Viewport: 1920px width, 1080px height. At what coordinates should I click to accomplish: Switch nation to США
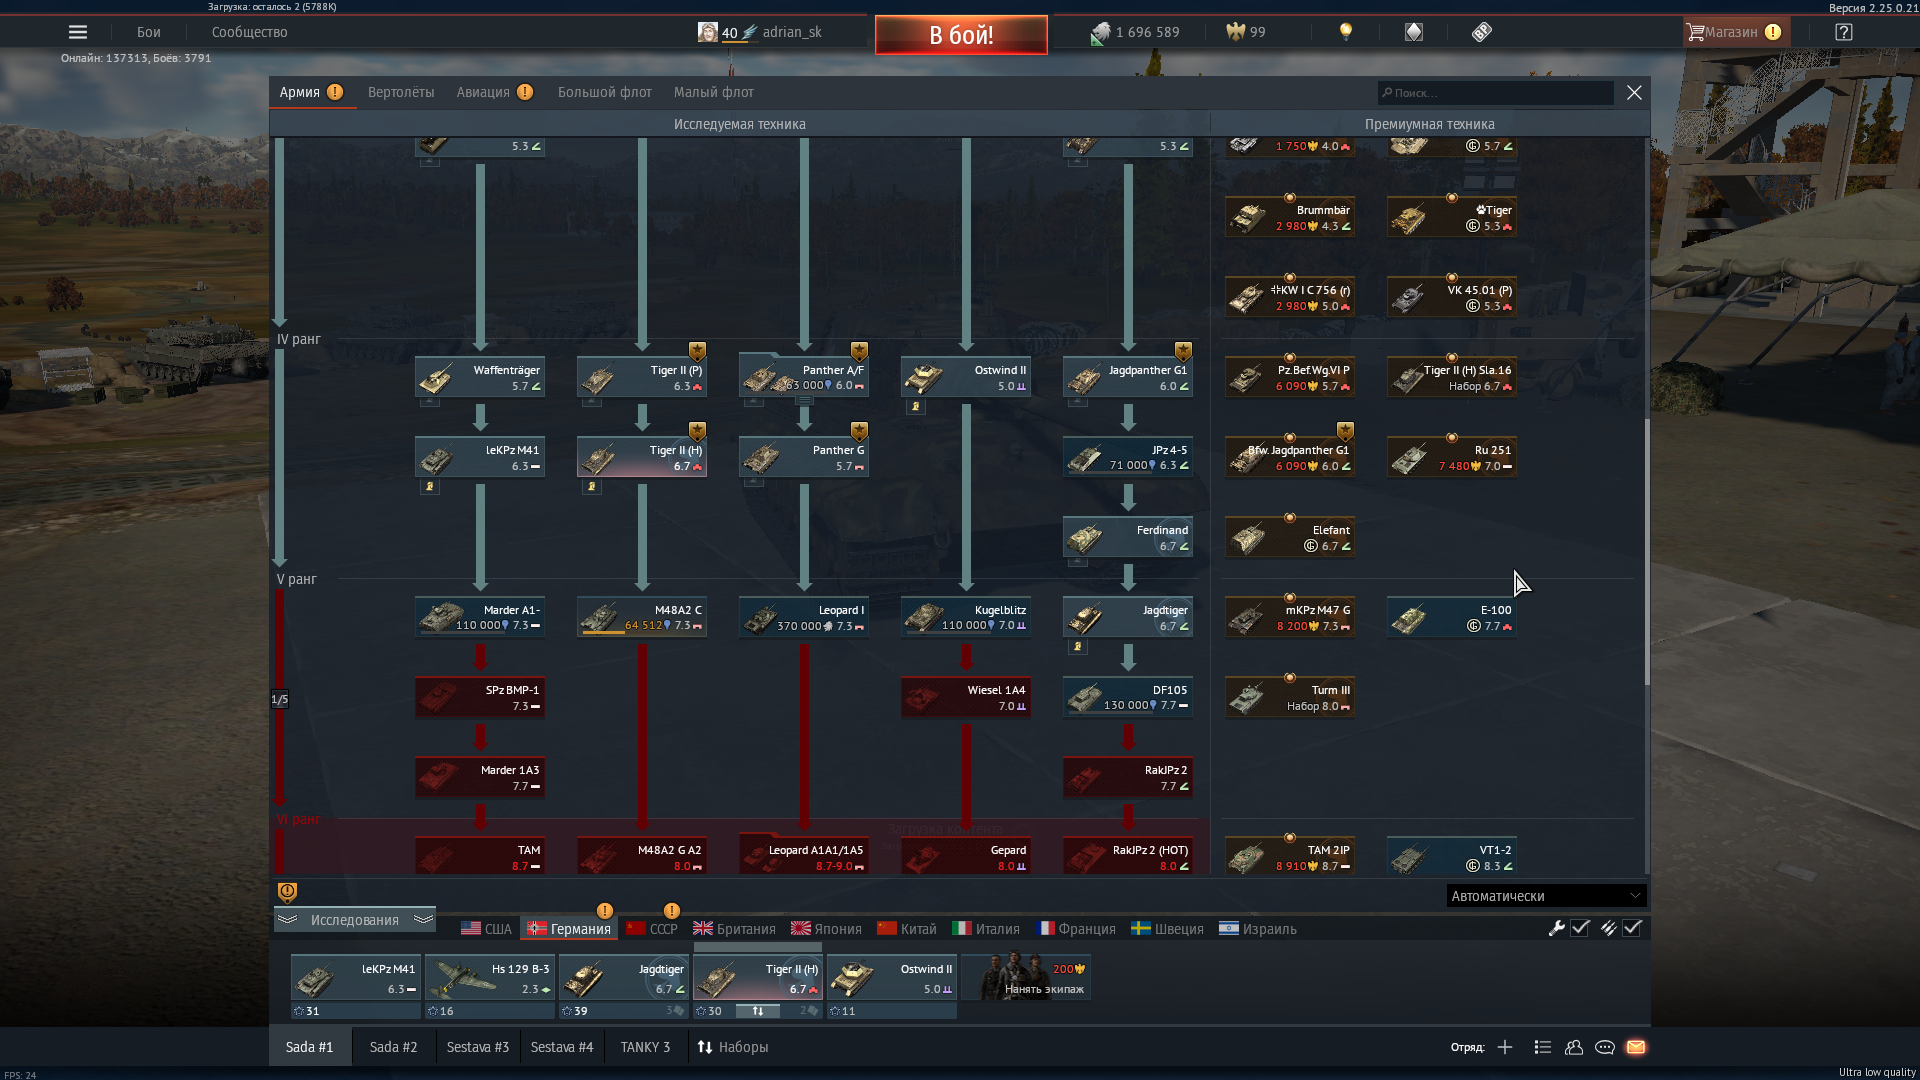(486, 929)
